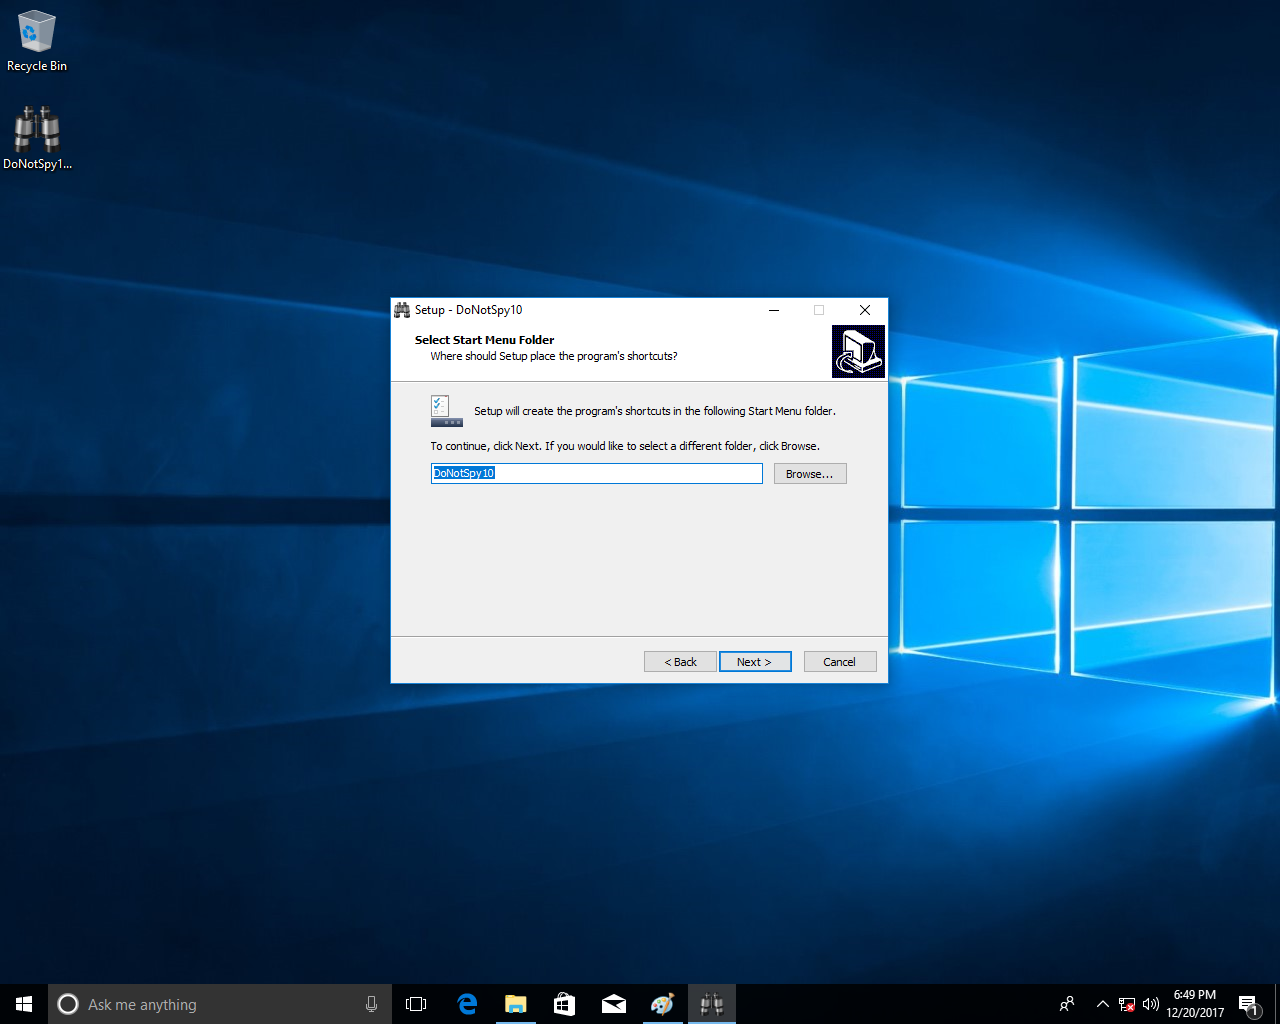Launch Microsoft Edge from taskbar
1280x1024 pixels.
pos(467,1004)
